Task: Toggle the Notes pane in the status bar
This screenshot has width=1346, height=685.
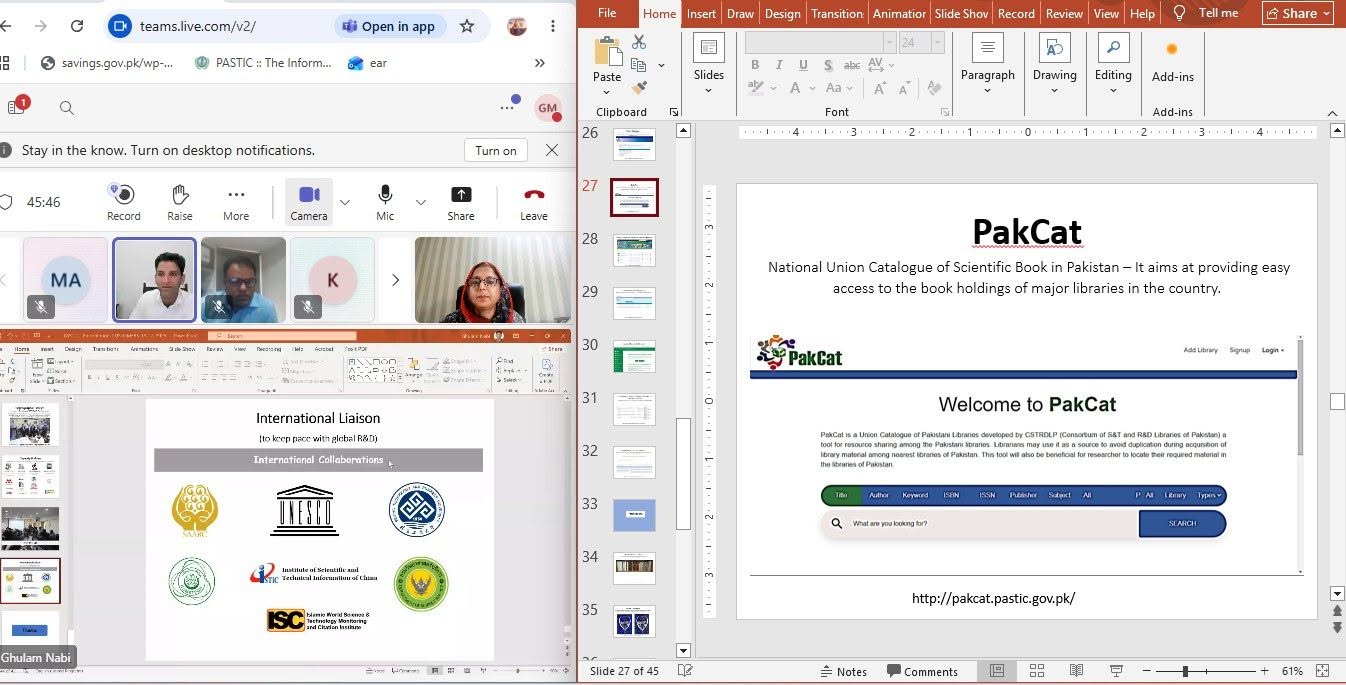Action: pyautogui.click(x=843, y=671)
